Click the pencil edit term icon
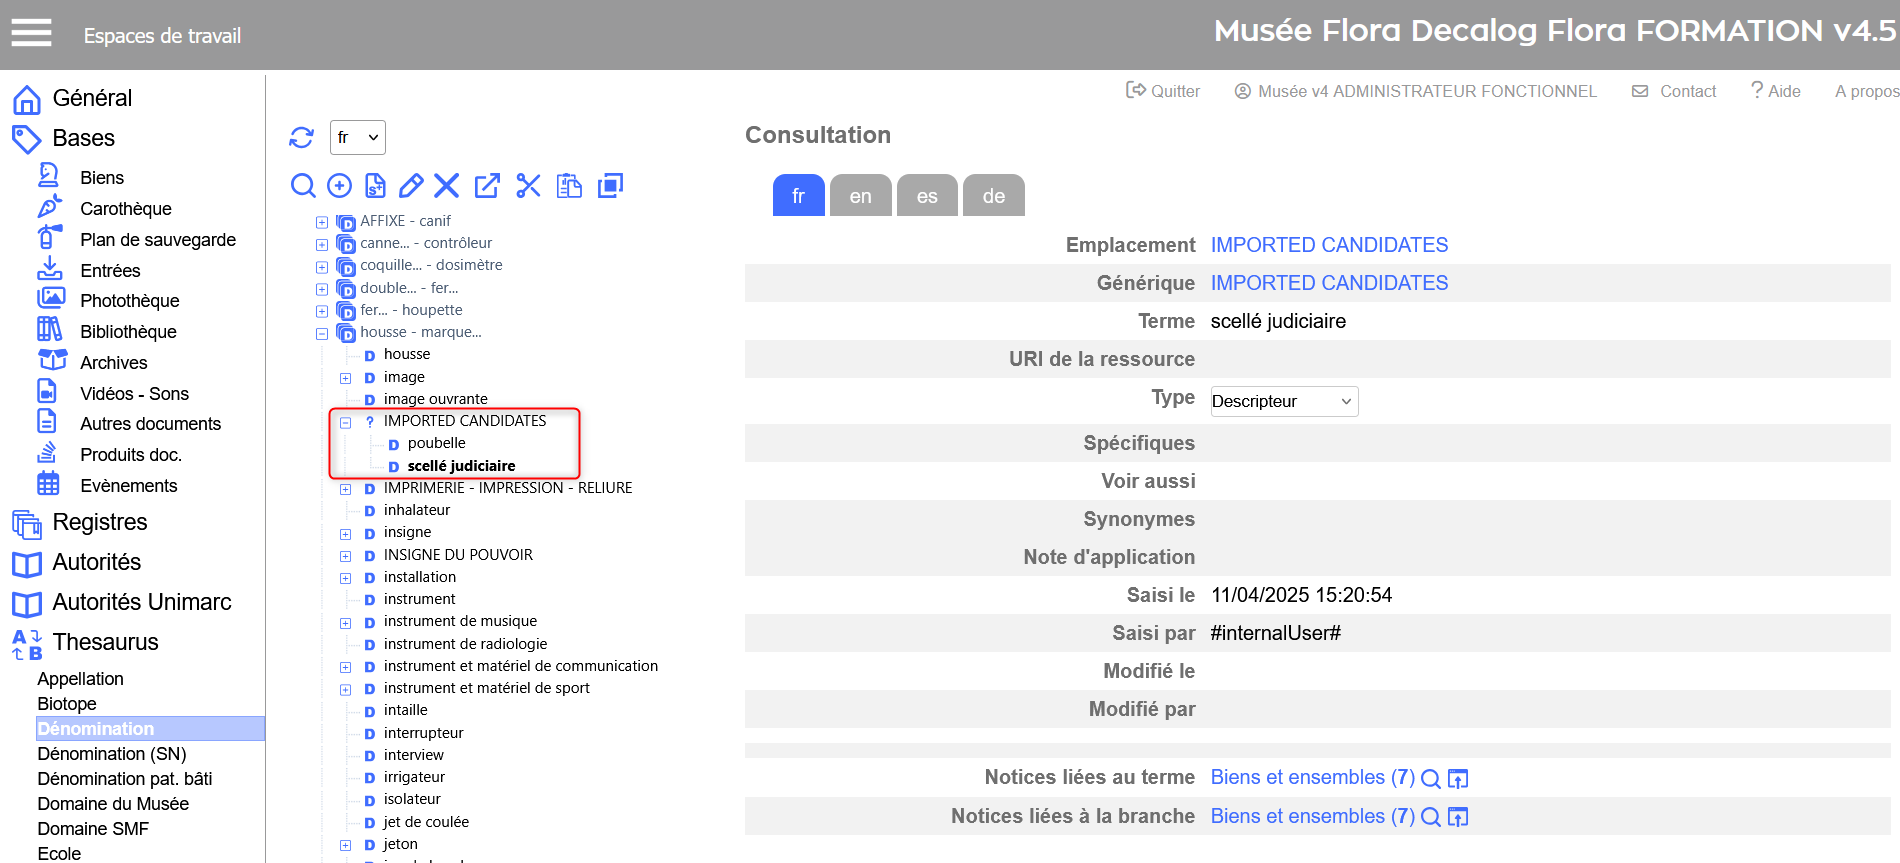The width and height of the screenshot is (1900, 863). (x=411, y=186)
